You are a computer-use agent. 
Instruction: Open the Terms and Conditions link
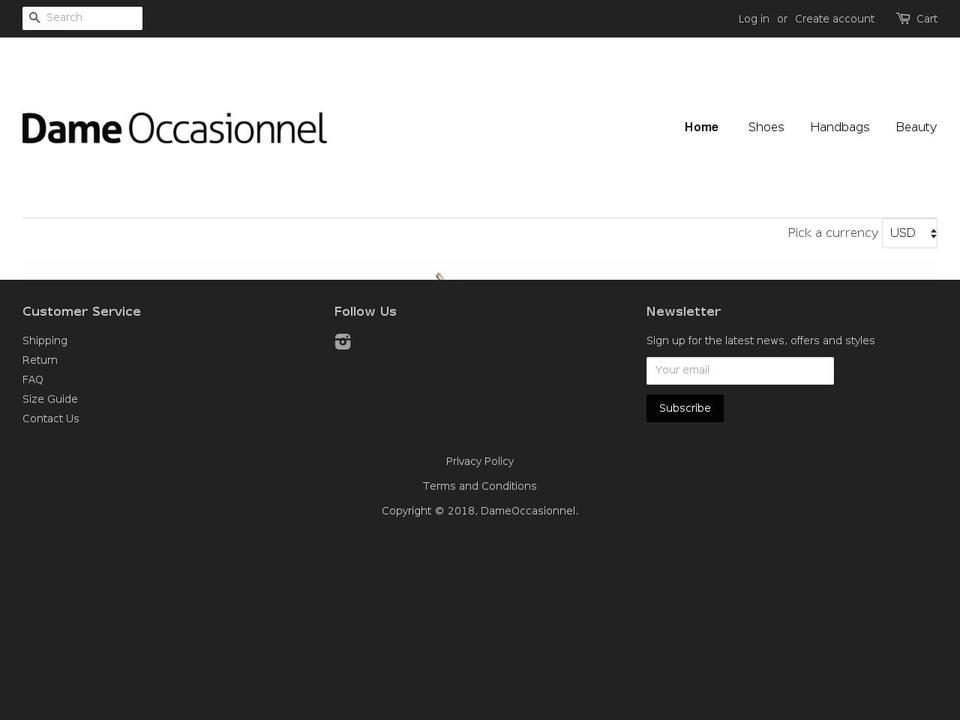pyautogui.click(x=480, y=486)
